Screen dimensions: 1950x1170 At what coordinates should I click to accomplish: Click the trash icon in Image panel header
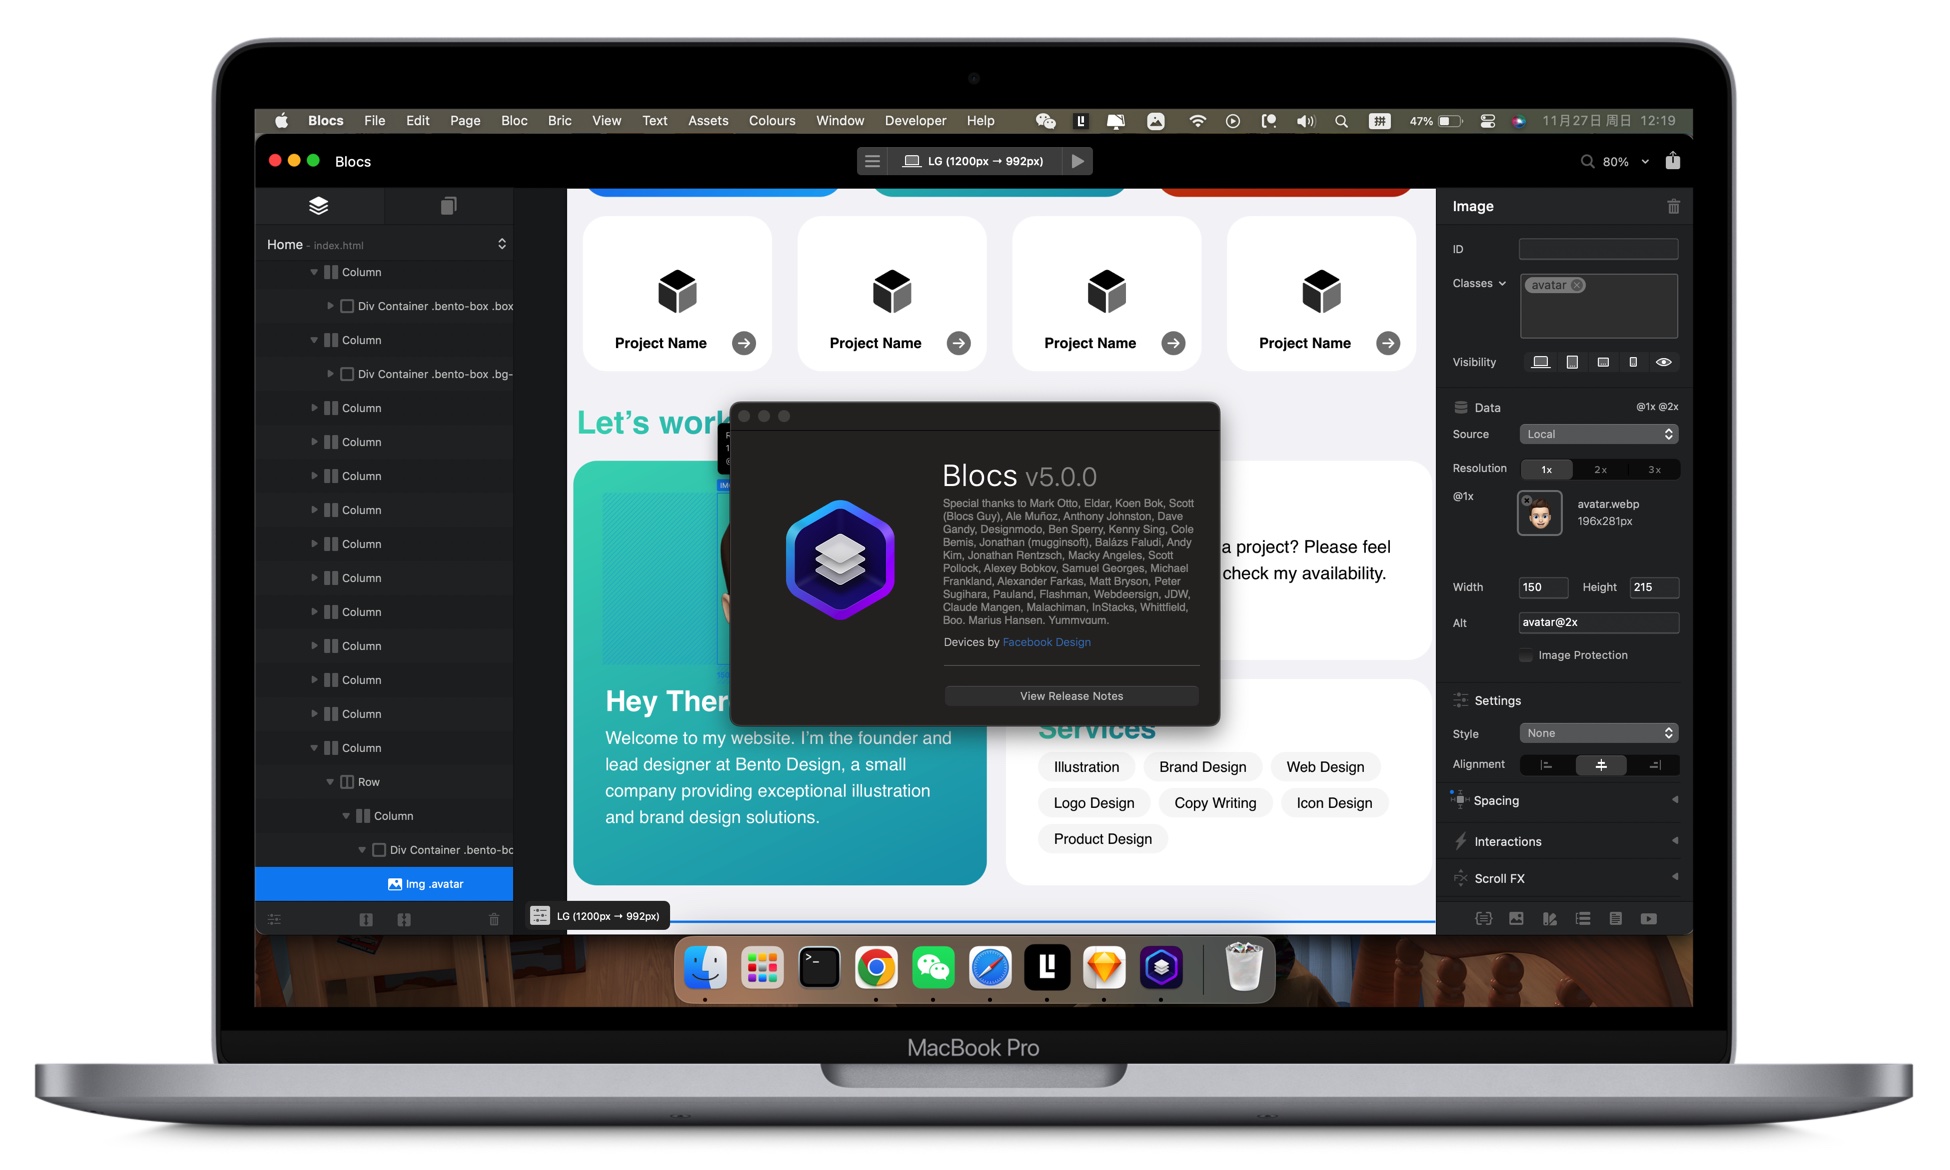pyautogui.click(x=1670, y=206)
